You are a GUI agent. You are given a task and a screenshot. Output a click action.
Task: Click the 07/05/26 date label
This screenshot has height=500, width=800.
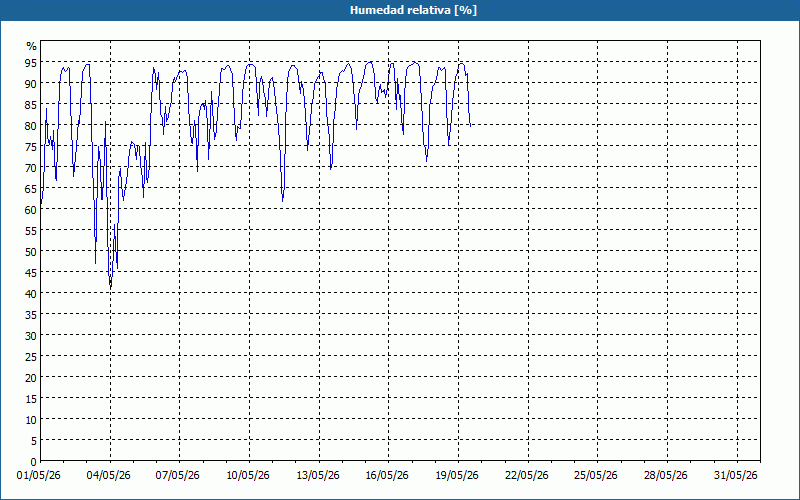click(178, 476)
